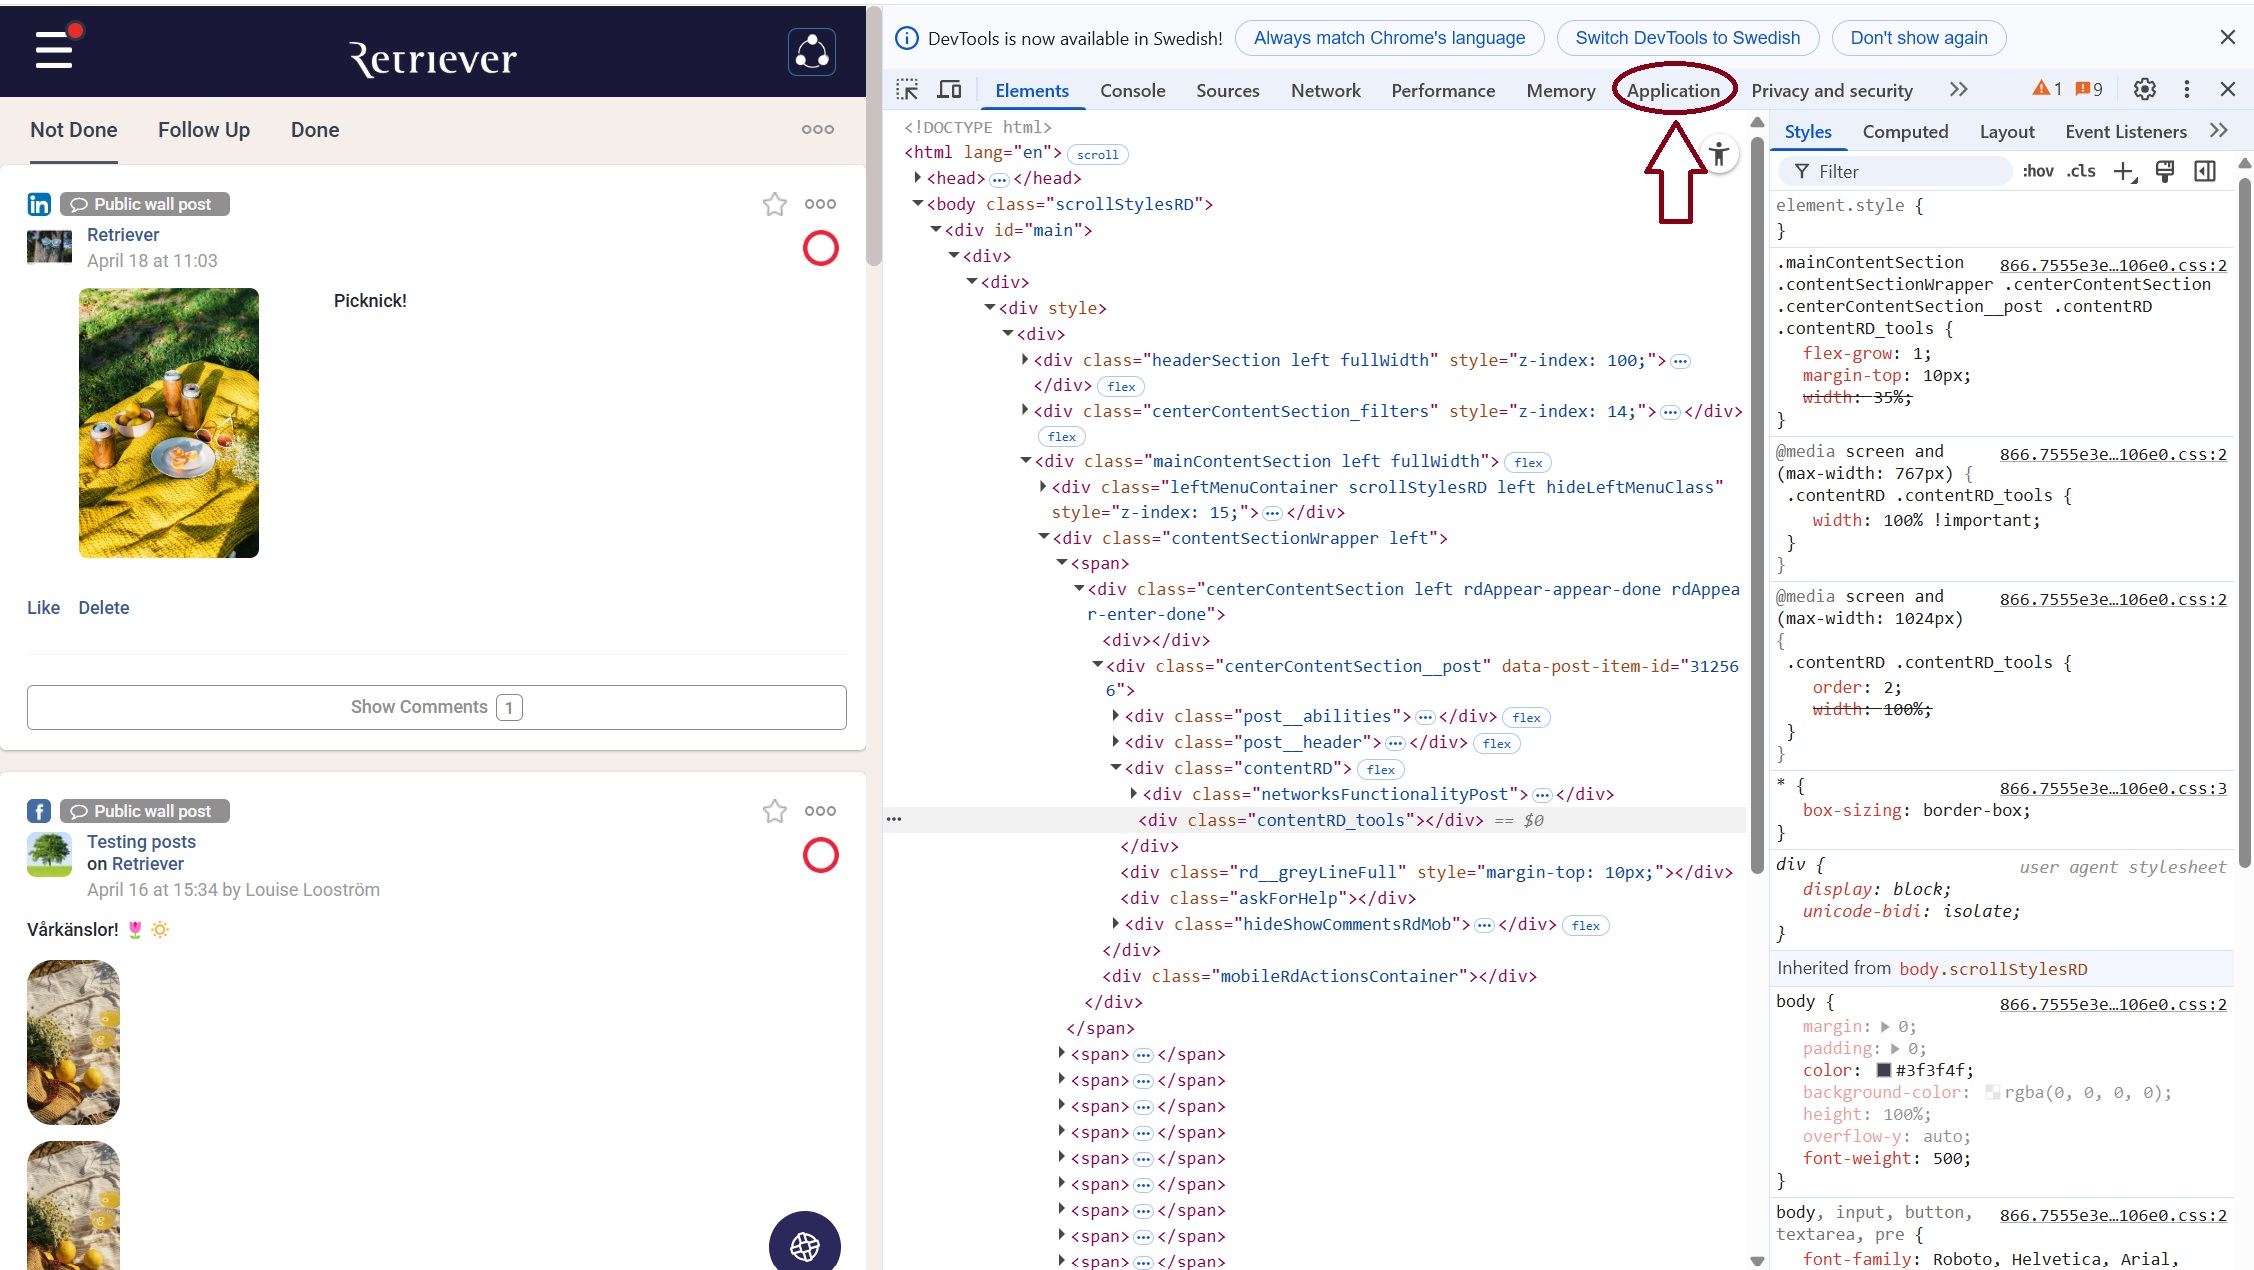Star the Testing posts Facebook post

pyautogui.click(x=774, y=811)
